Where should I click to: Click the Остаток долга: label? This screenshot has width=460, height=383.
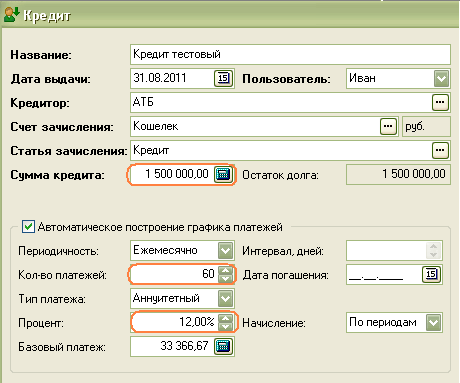[280, 175]
